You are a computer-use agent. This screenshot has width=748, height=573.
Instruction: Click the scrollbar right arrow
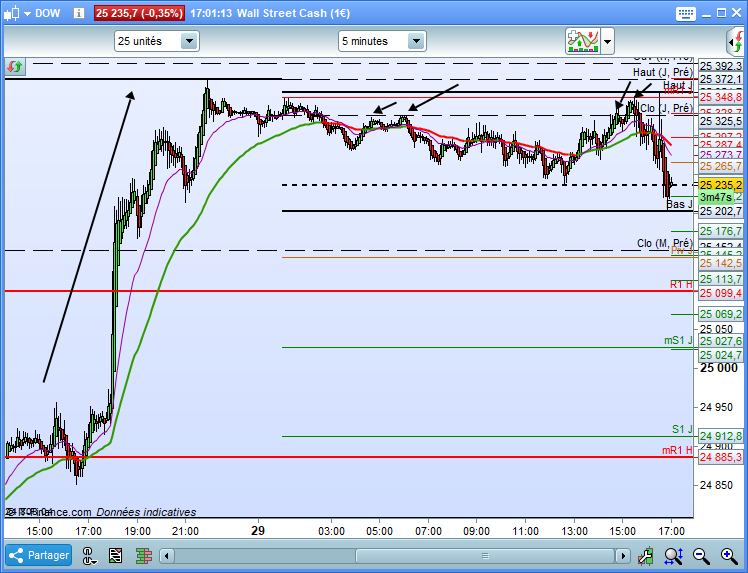click(x=623, y=556)
